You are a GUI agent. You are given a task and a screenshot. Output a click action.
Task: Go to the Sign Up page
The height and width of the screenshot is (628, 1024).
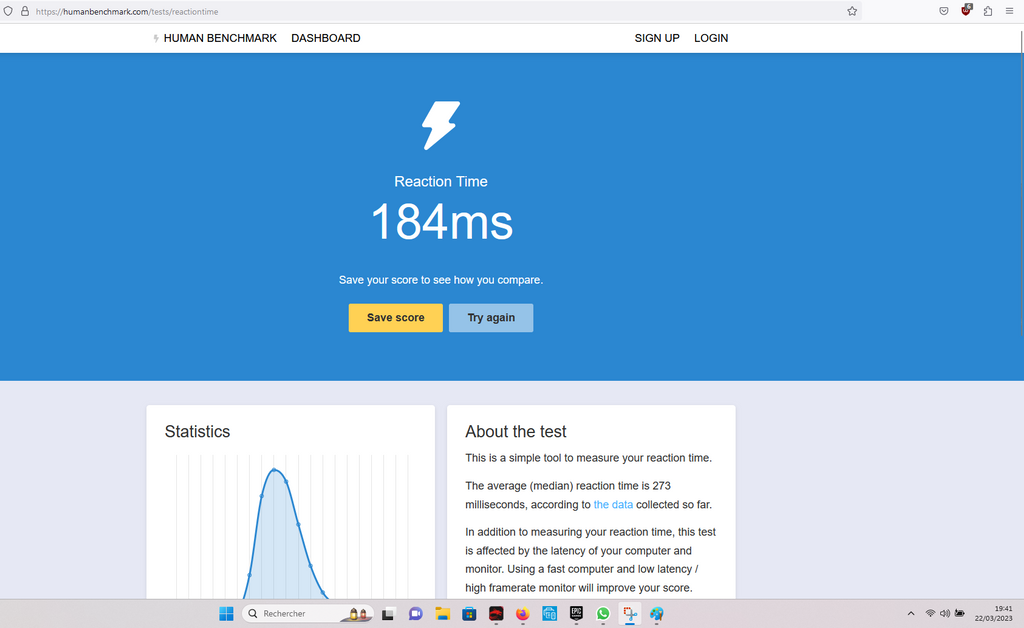tap(657, 38)
